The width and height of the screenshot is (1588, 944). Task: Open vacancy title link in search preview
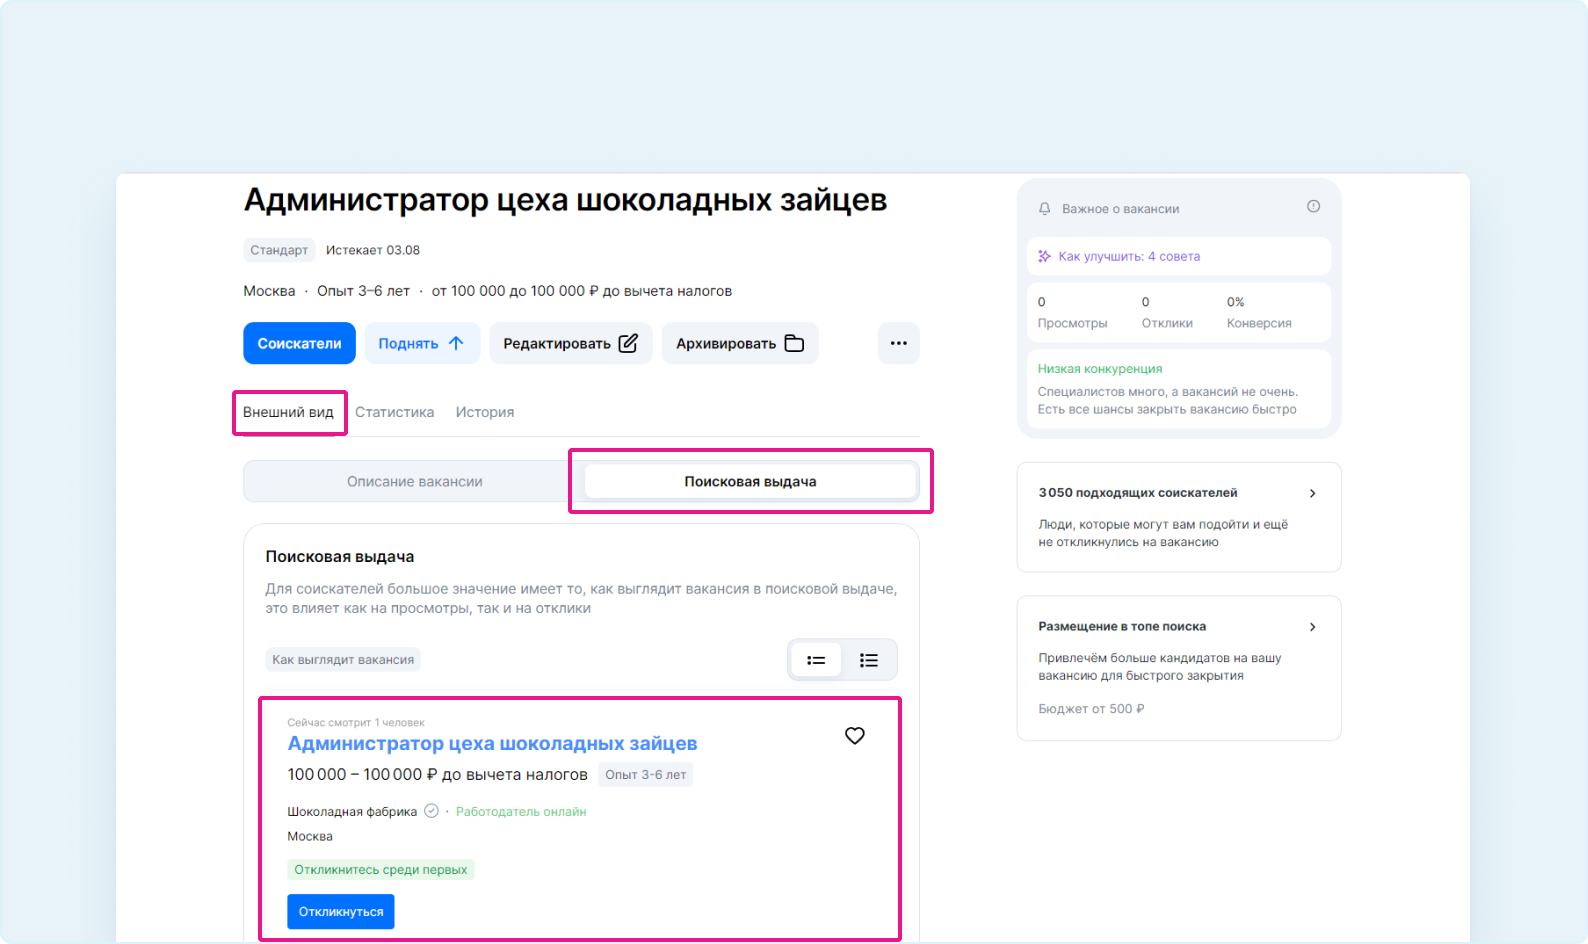pos(492,744)
